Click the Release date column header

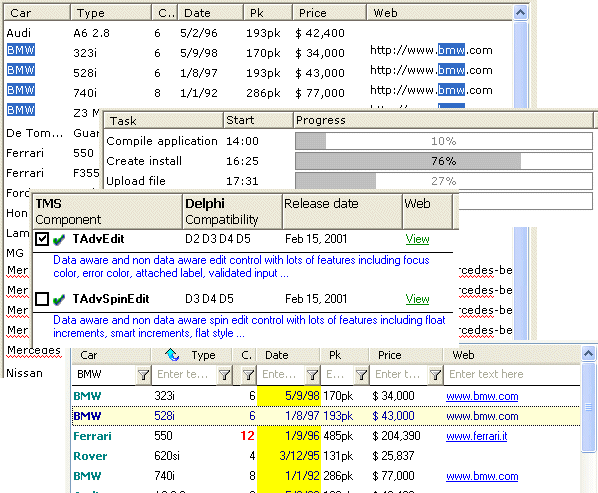342,212
